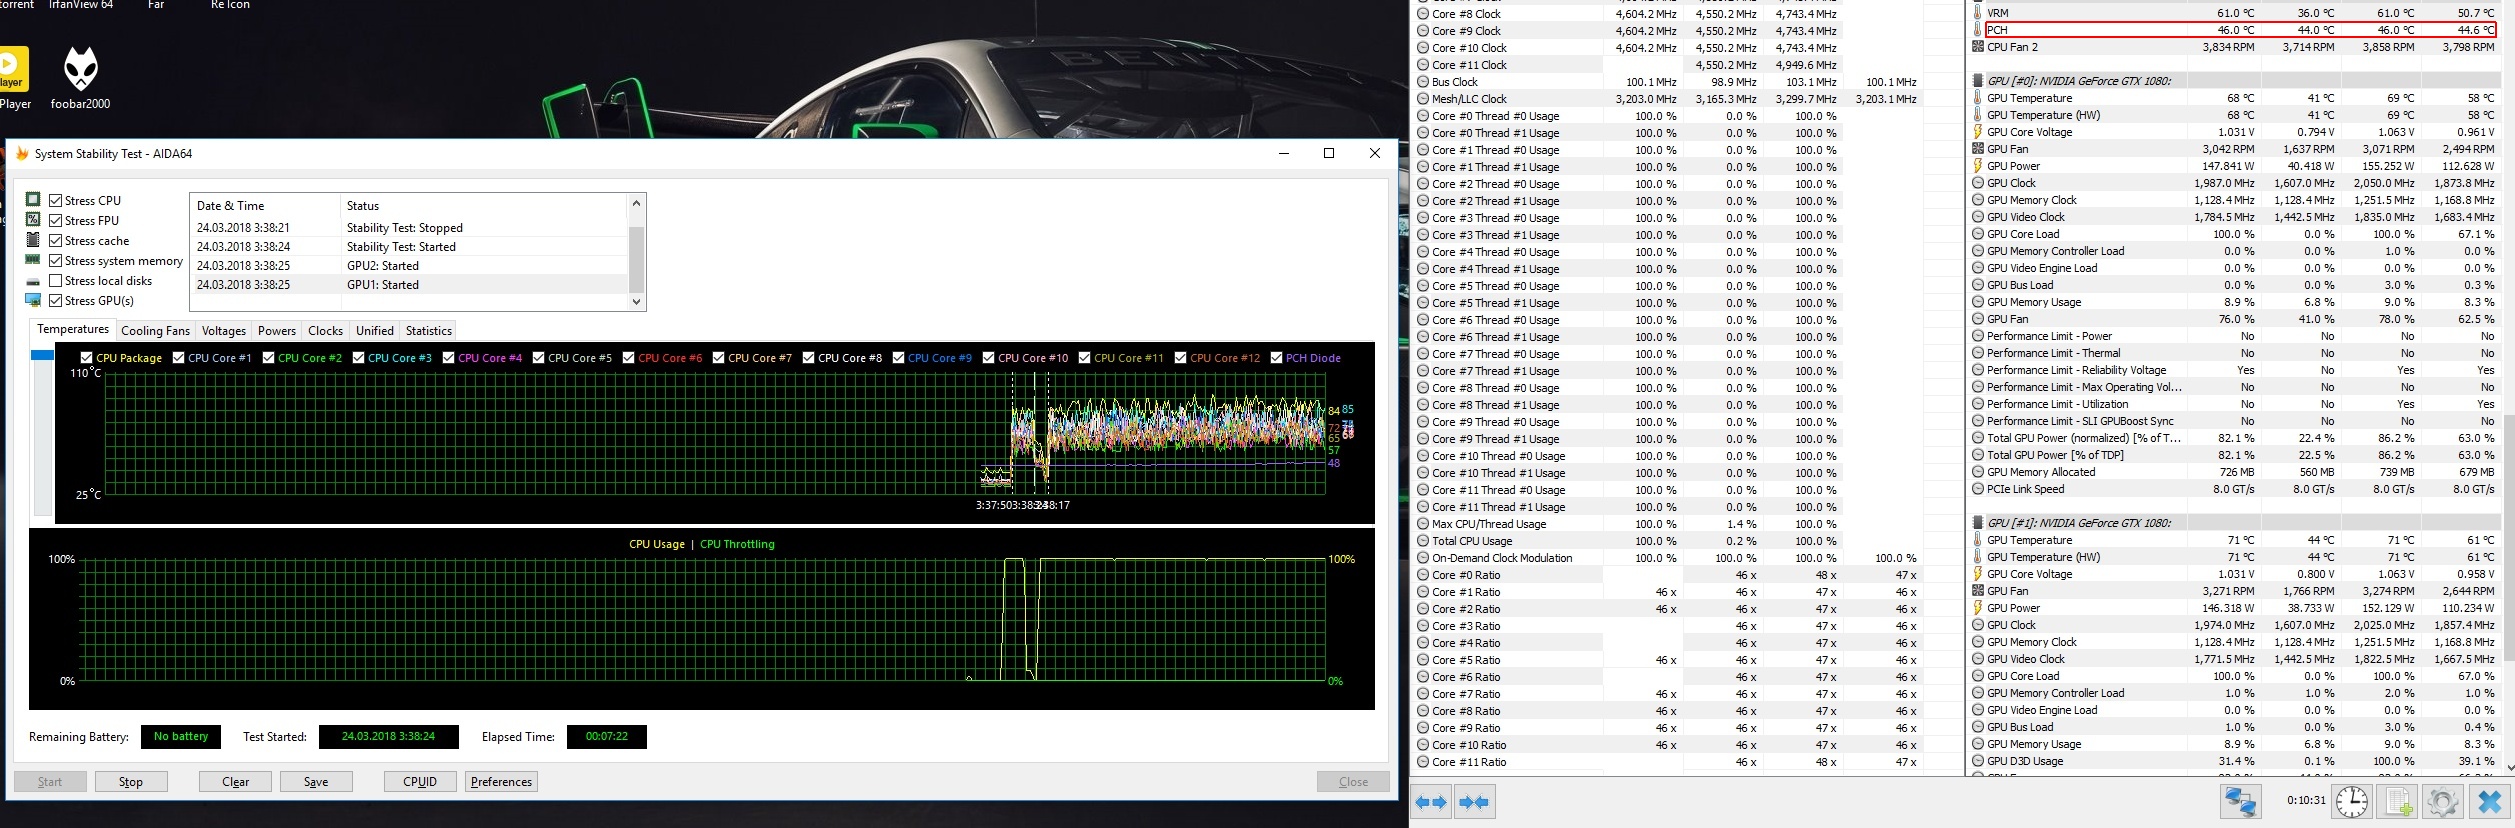Click the round icon beside Bus Clock

(x=1423, y=82)
